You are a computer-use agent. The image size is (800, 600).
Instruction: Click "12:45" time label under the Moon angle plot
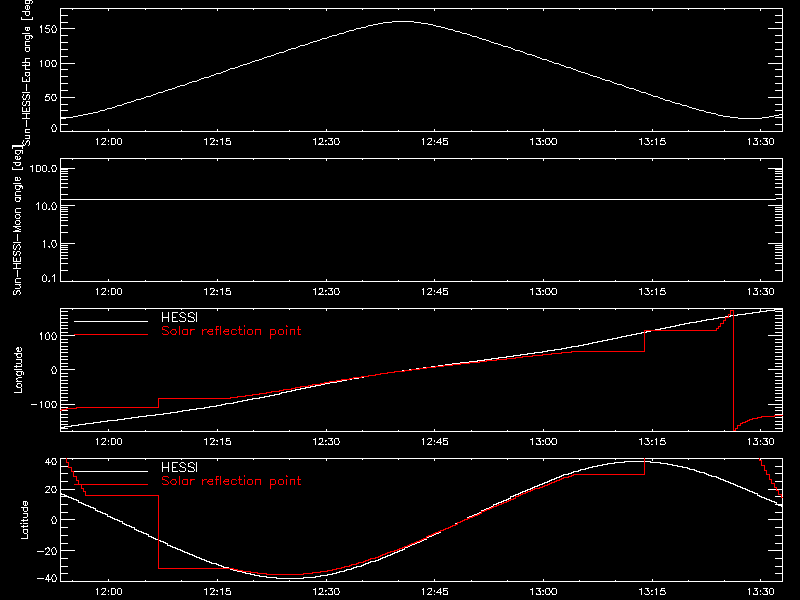(435, 292)
